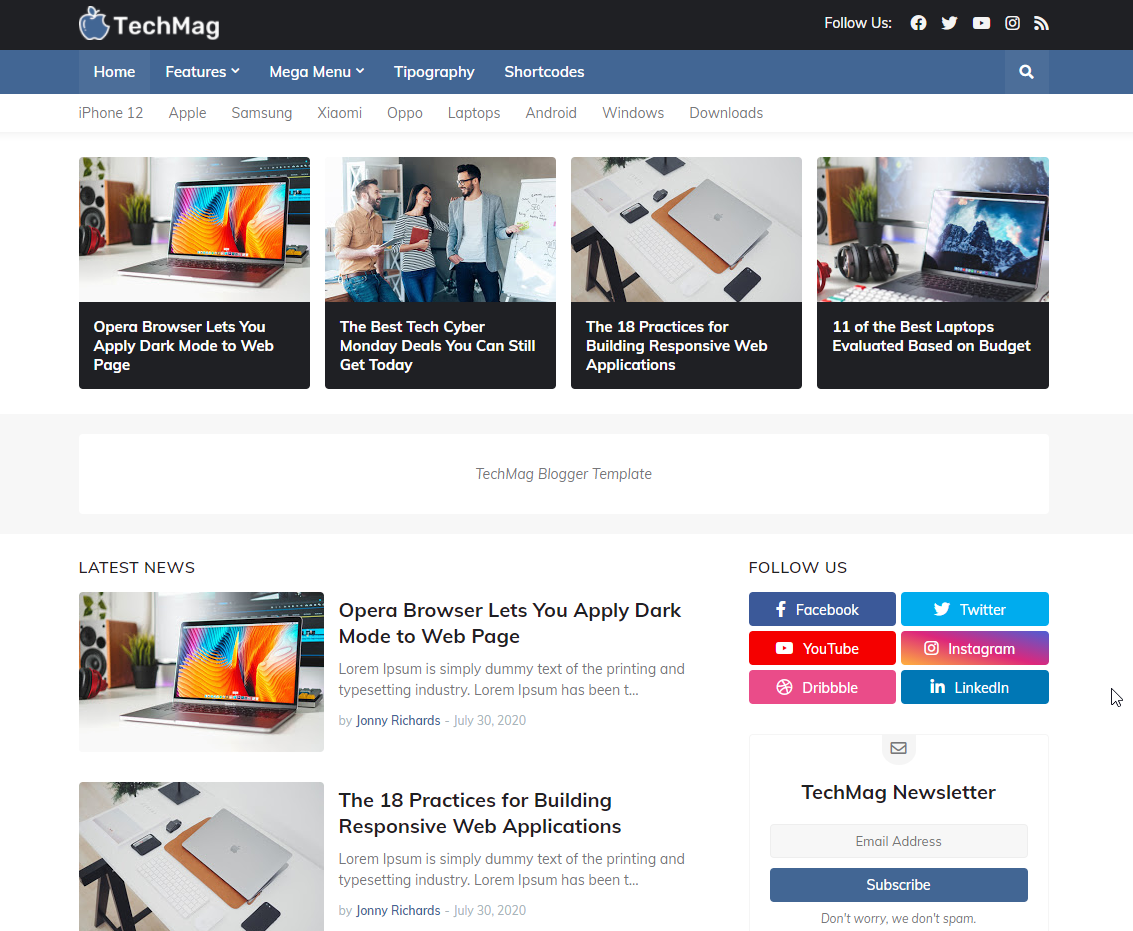Select the Oppo category link
1133x931 pixels.
(x=405, y=113)
